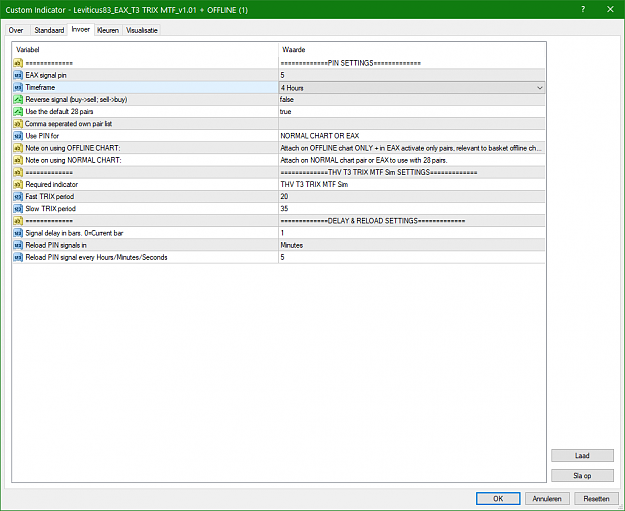This screenshot has width=625, height=511.
Task: Select the Reload PIN signals in Minutes value
Action: pyautogui.click(x=412, y=245)
